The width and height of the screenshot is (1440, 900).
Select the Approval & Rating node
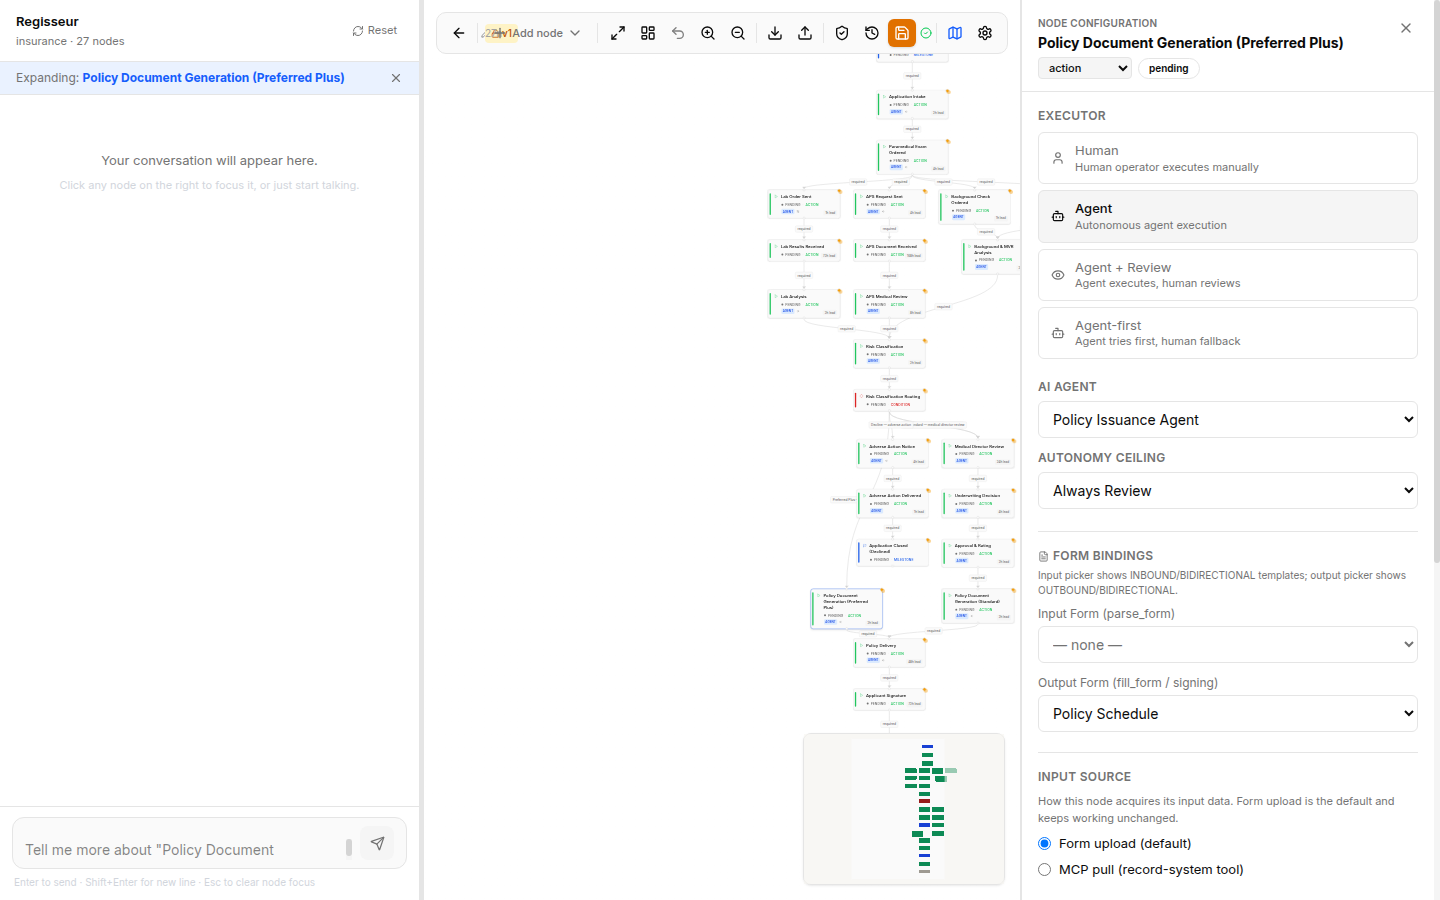click(x=979, y=553)
